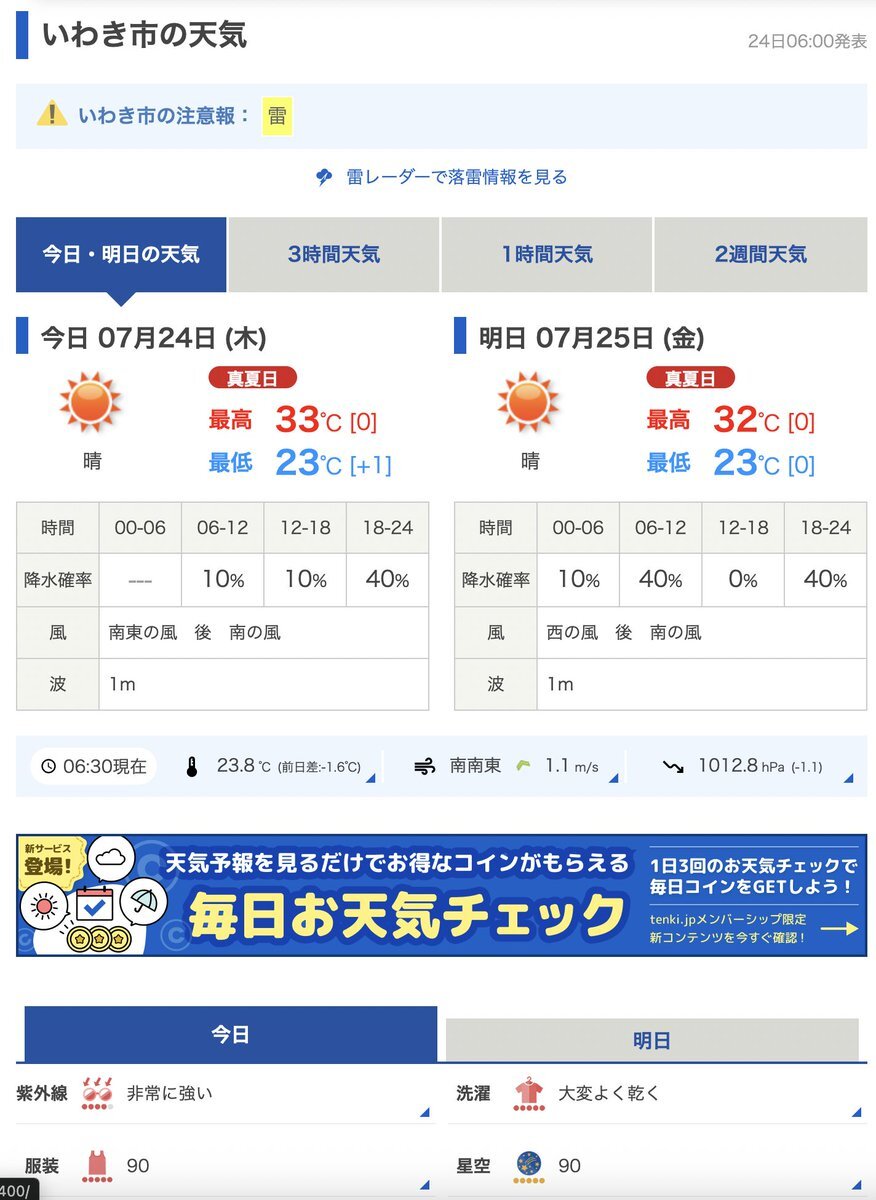Click the yellow warning triangle icon

(x=52, y=115)
